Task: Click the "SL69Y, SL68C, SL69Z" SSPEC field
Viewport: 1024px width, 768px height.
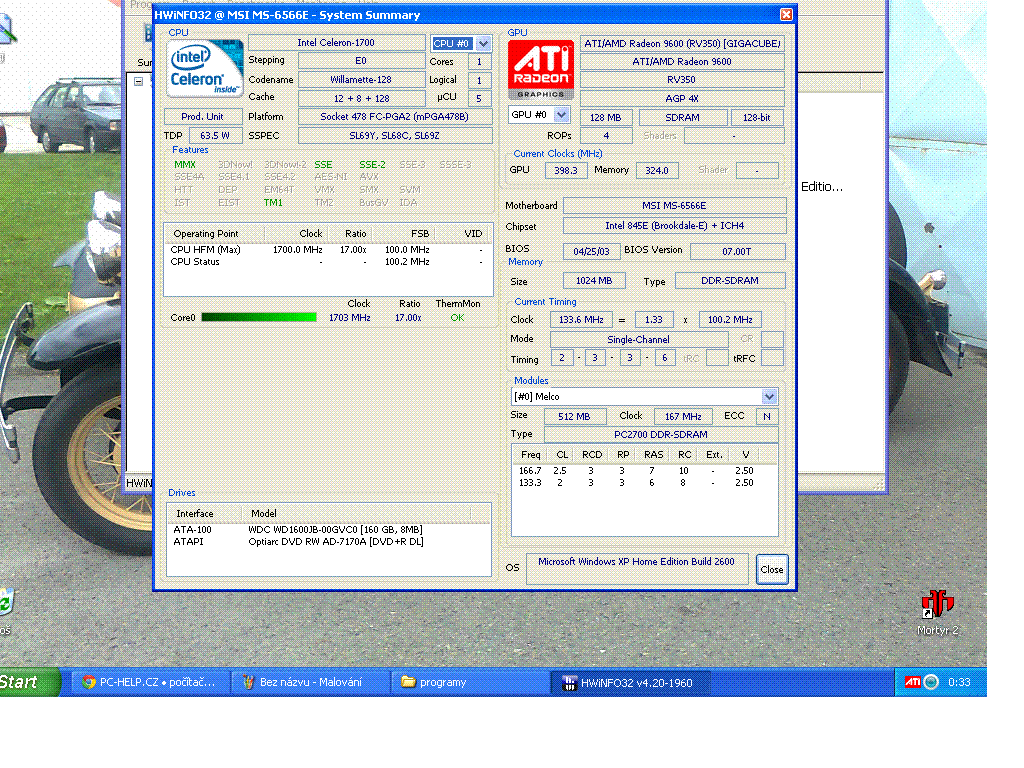Action: pyautogui.click(x=394, y=136)
